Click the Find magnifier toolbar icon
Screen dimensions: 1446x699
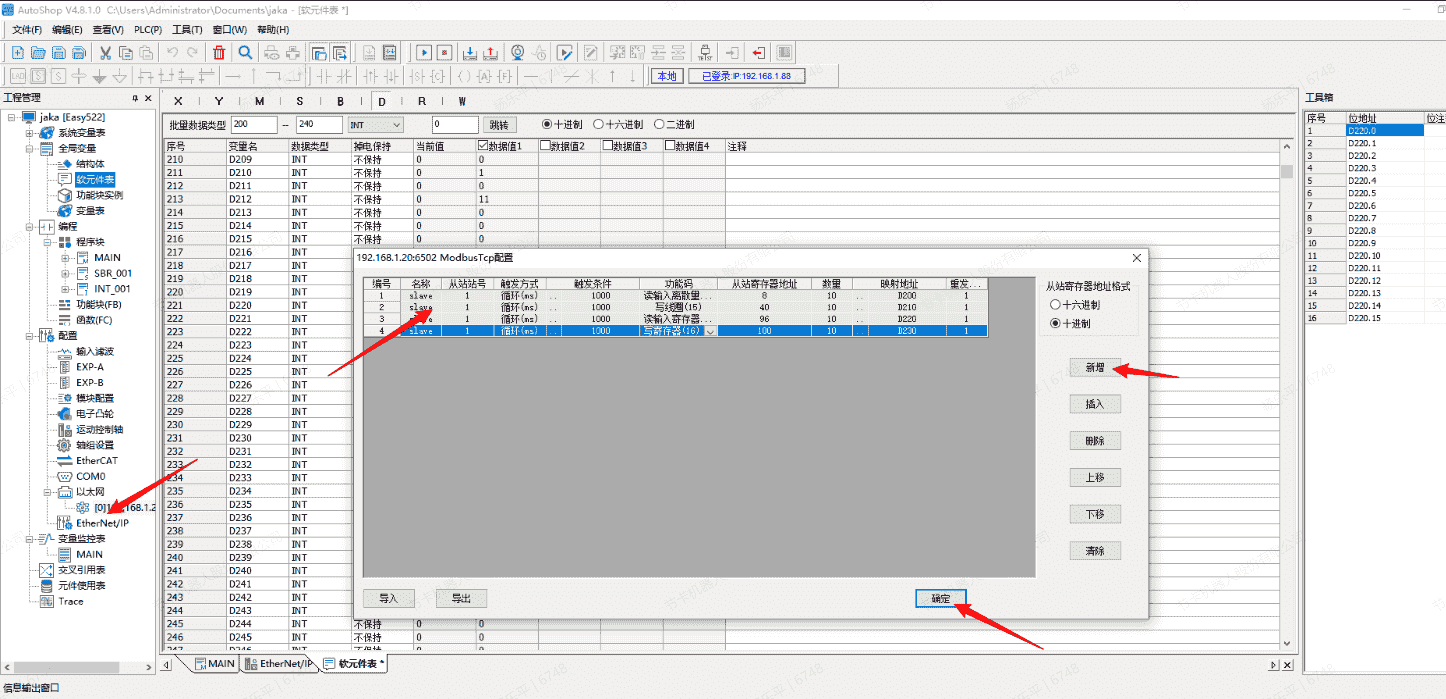[245, 52]
